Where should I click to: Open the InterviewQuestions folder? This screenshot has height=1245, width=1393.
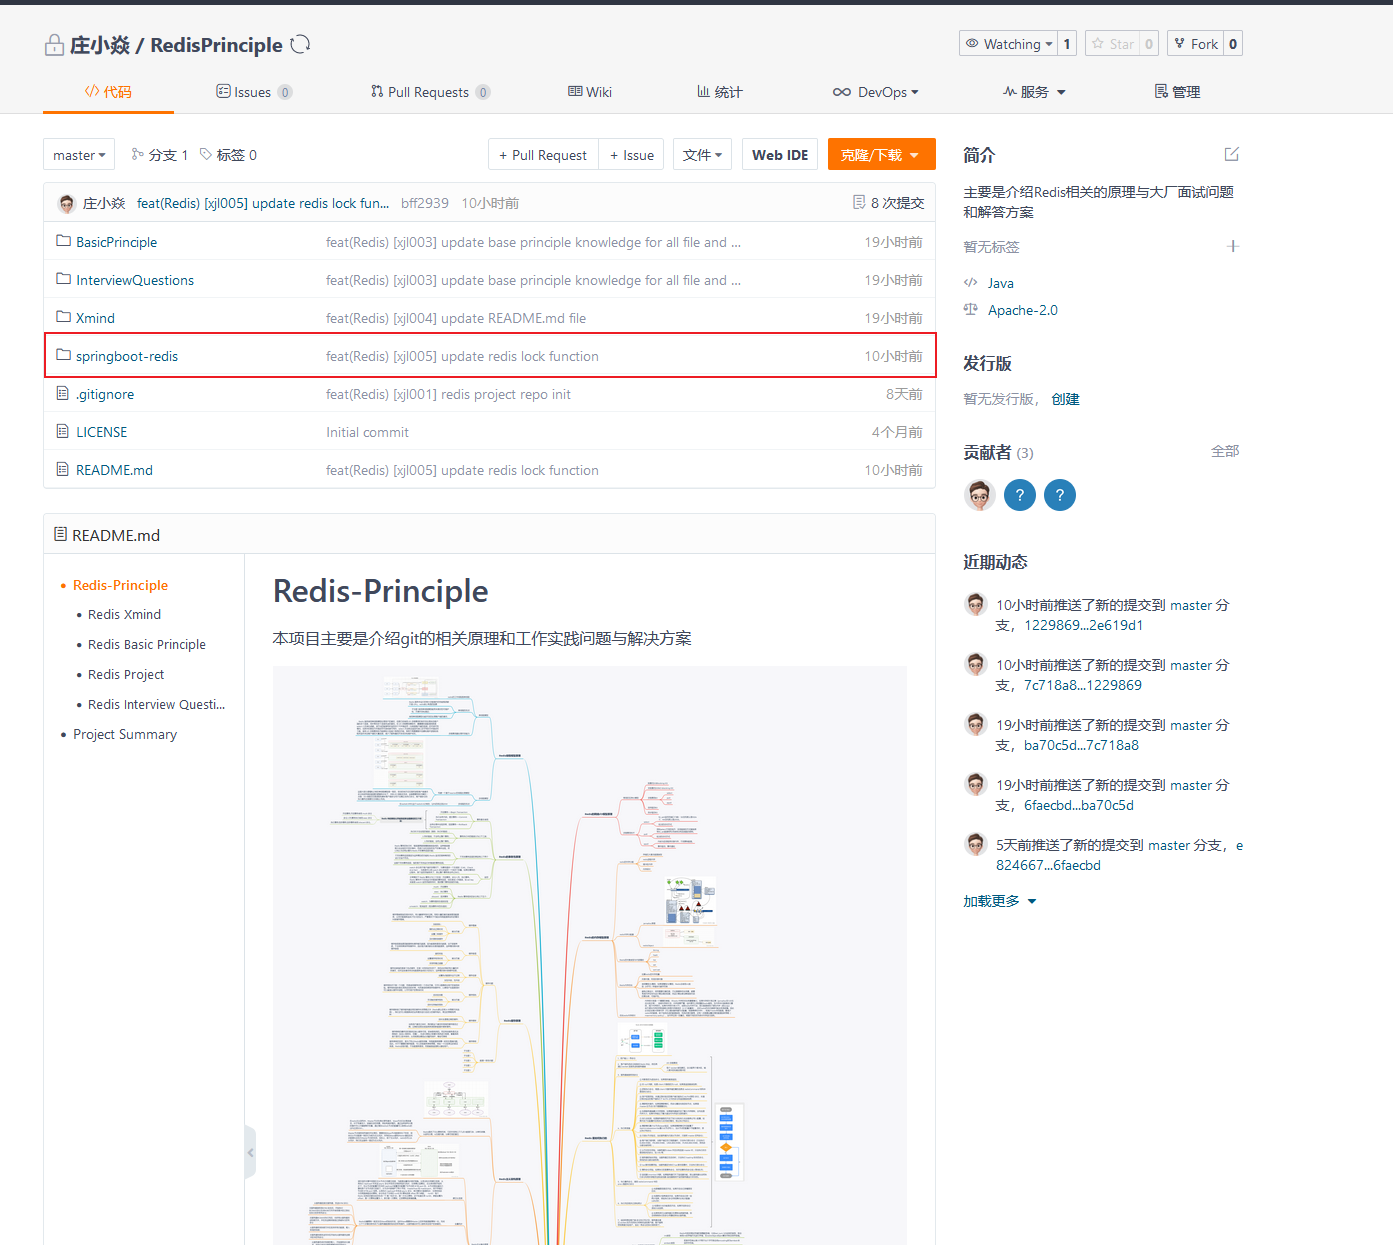coord(135,280)
